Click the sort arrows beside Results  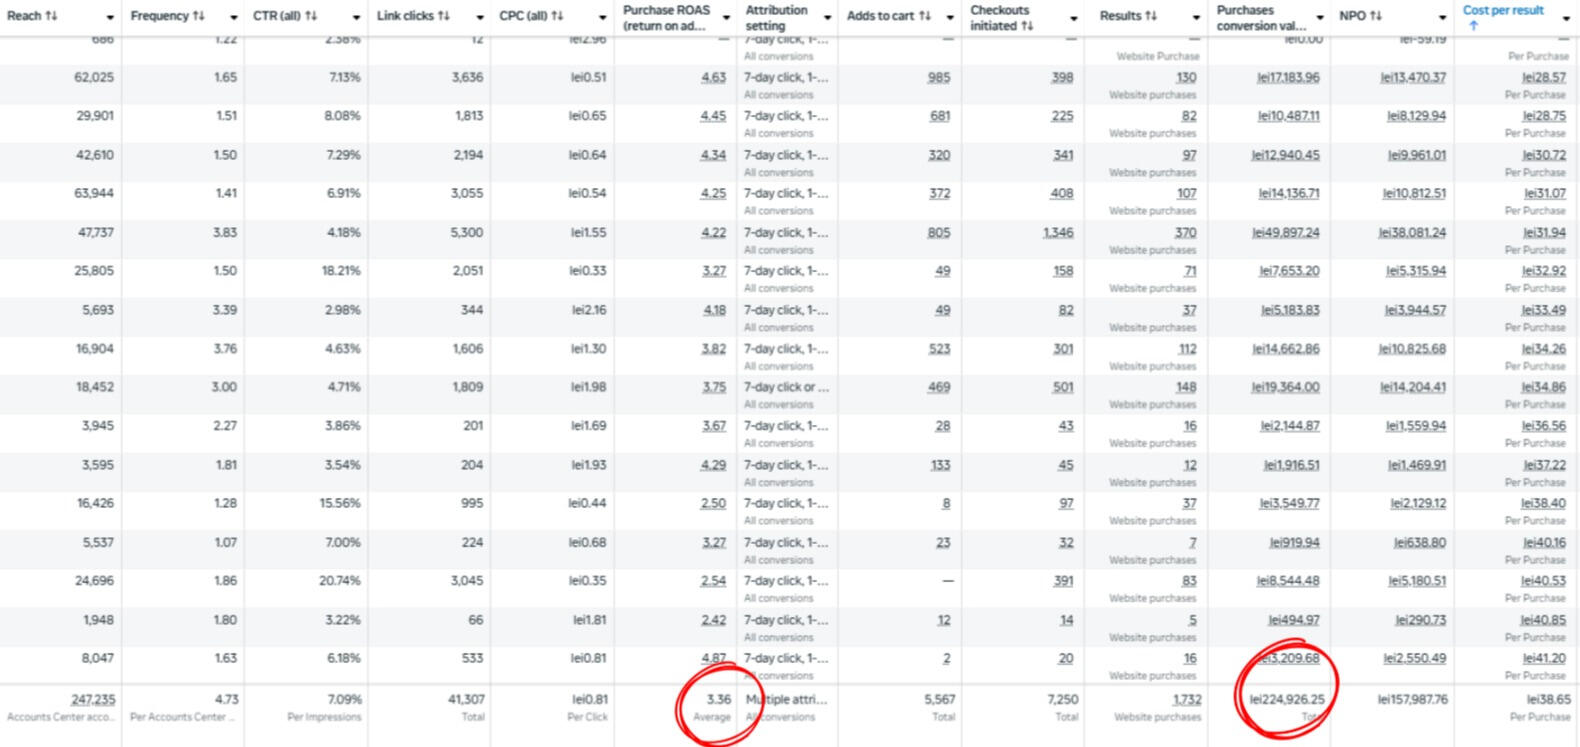click(1151, 17)
